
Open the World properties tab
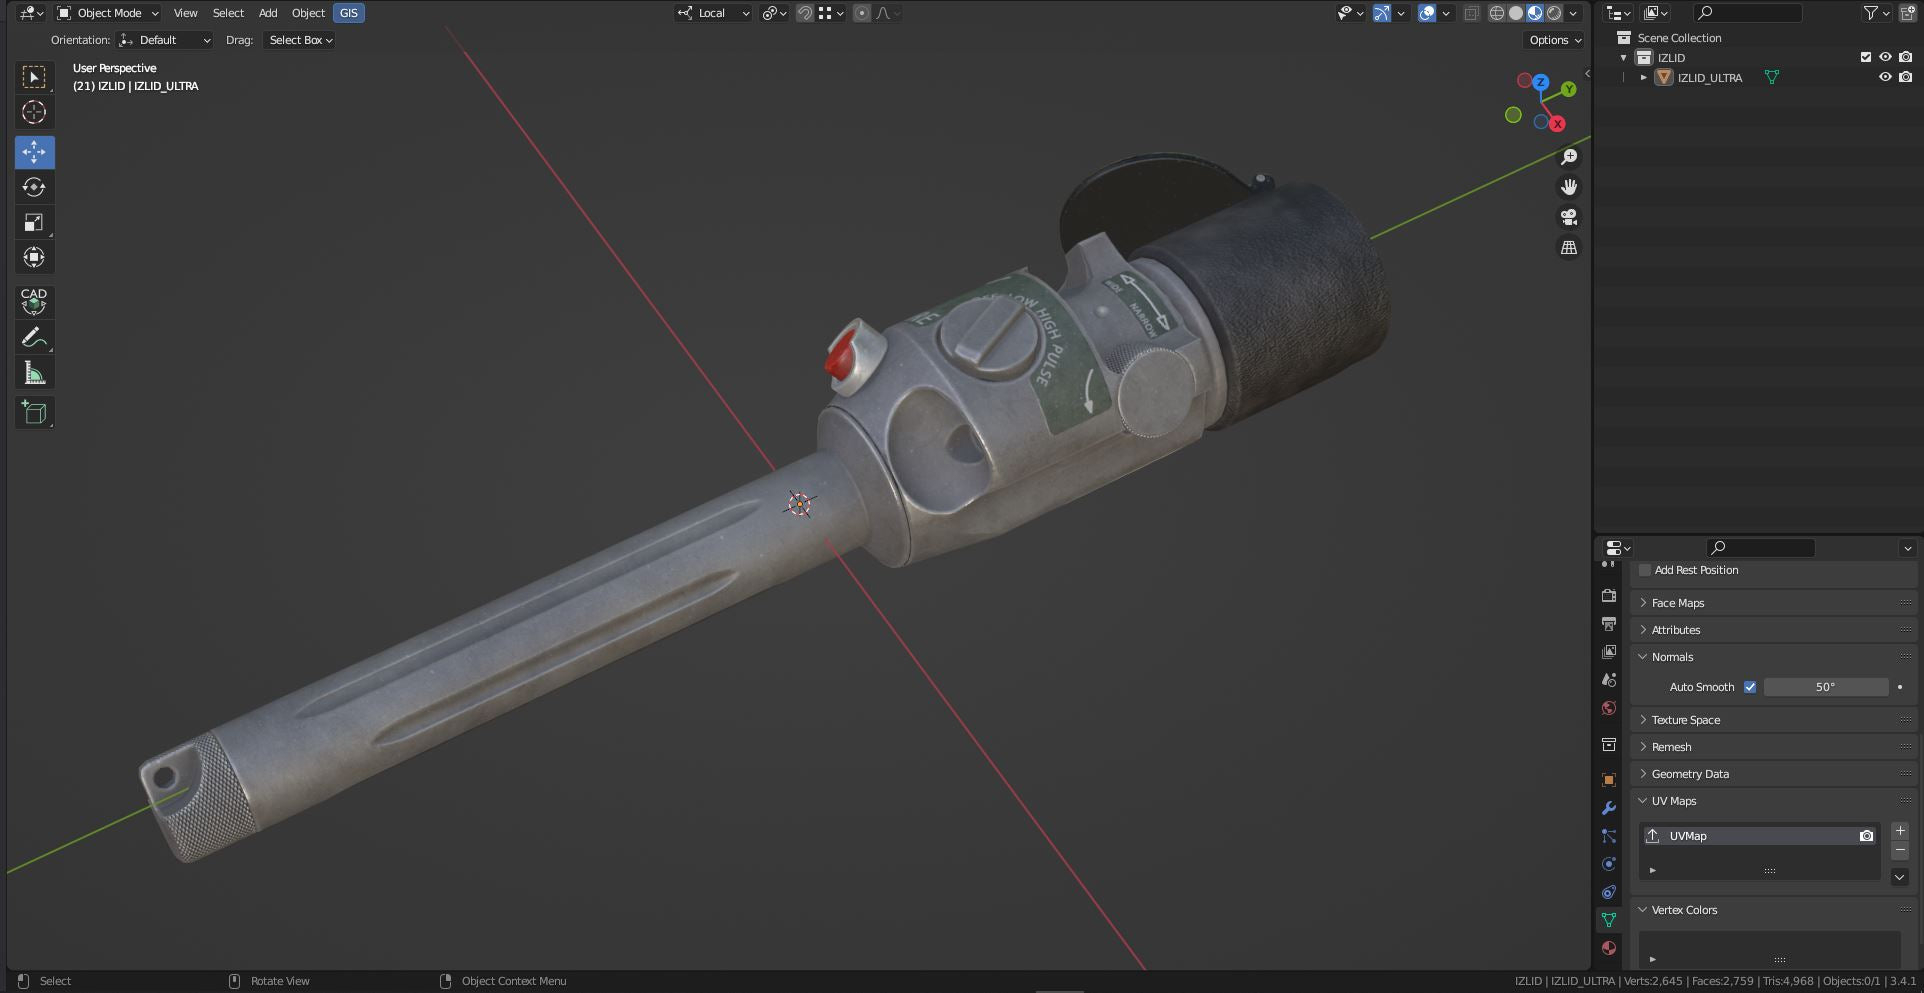1609,708
